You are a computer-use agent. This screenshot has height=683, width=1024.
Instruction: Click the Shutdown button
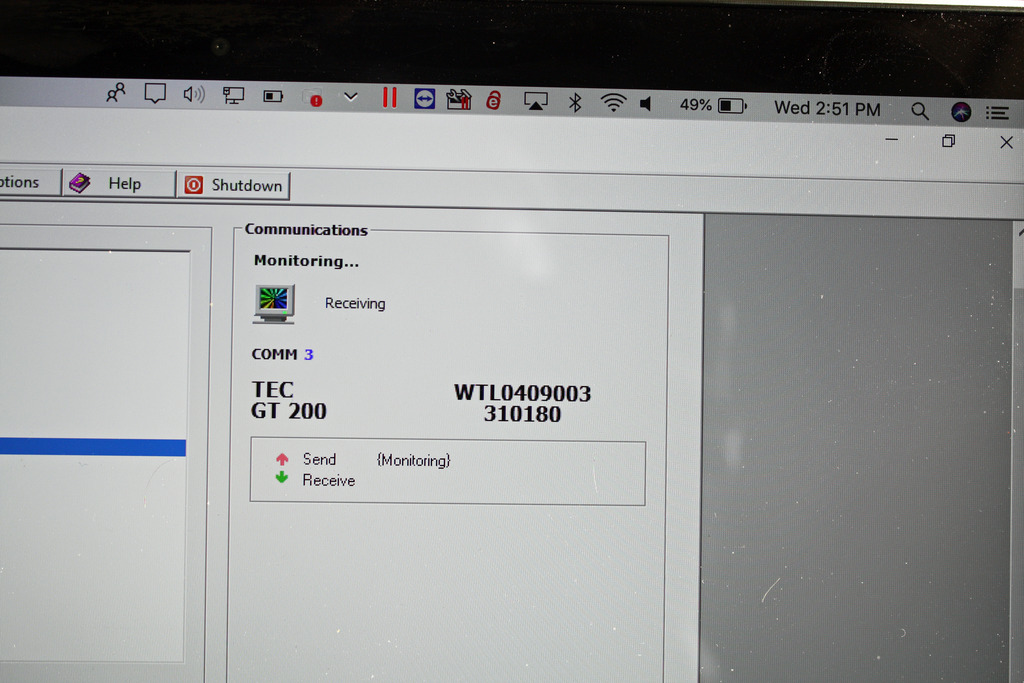pos(234,185)
